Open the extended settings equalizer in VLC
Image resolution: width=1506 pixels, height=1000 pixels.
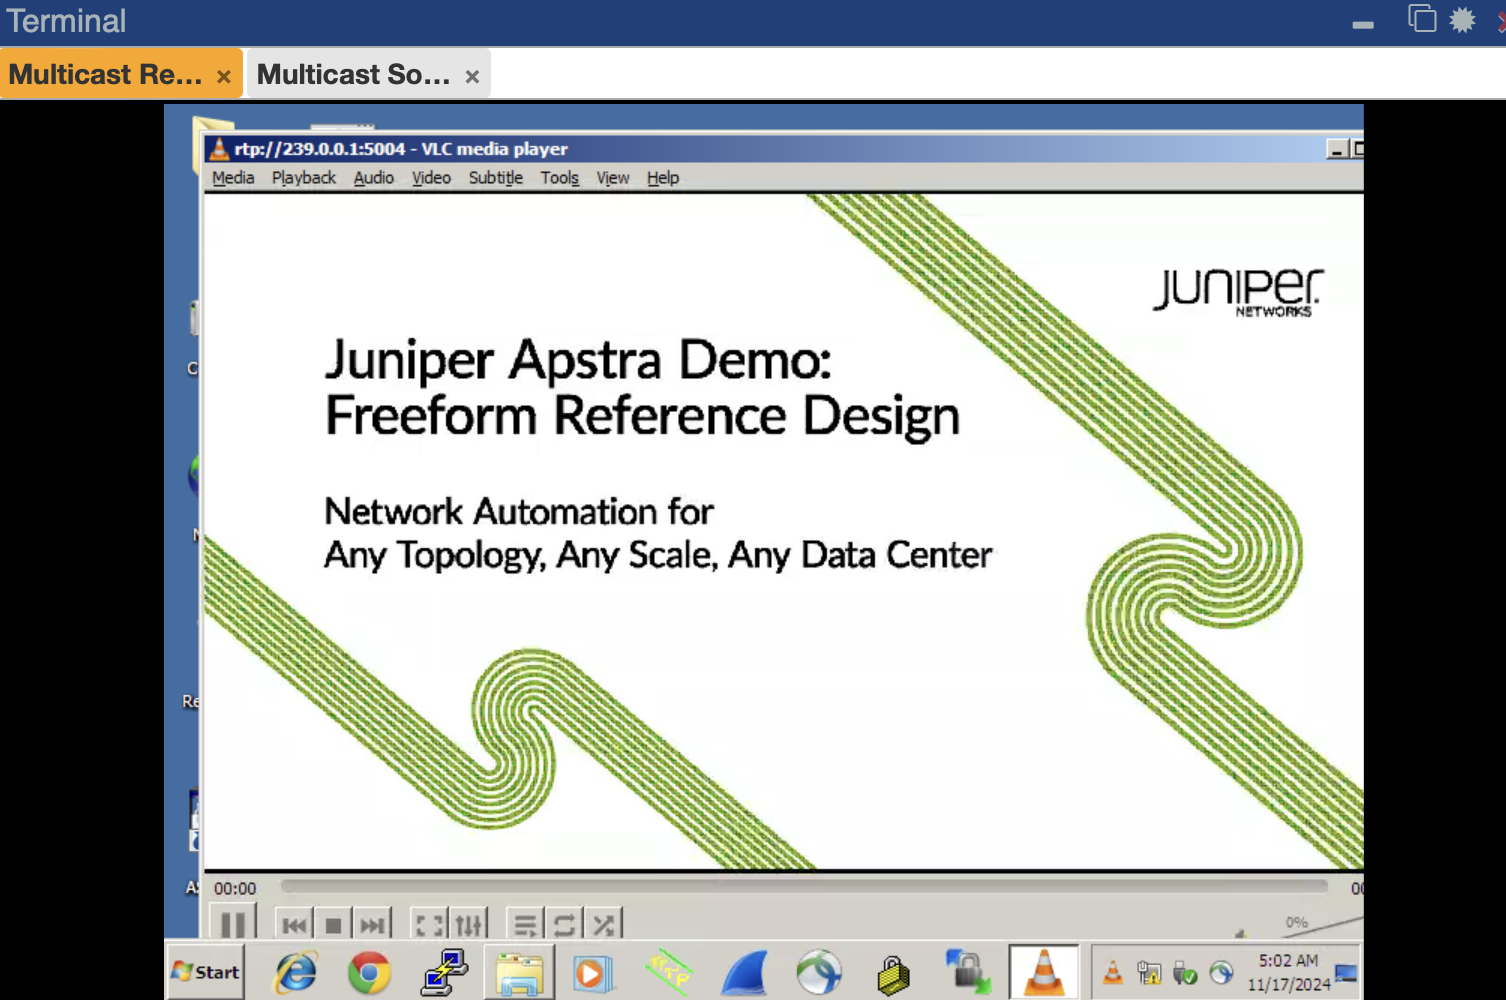point(468,923)
